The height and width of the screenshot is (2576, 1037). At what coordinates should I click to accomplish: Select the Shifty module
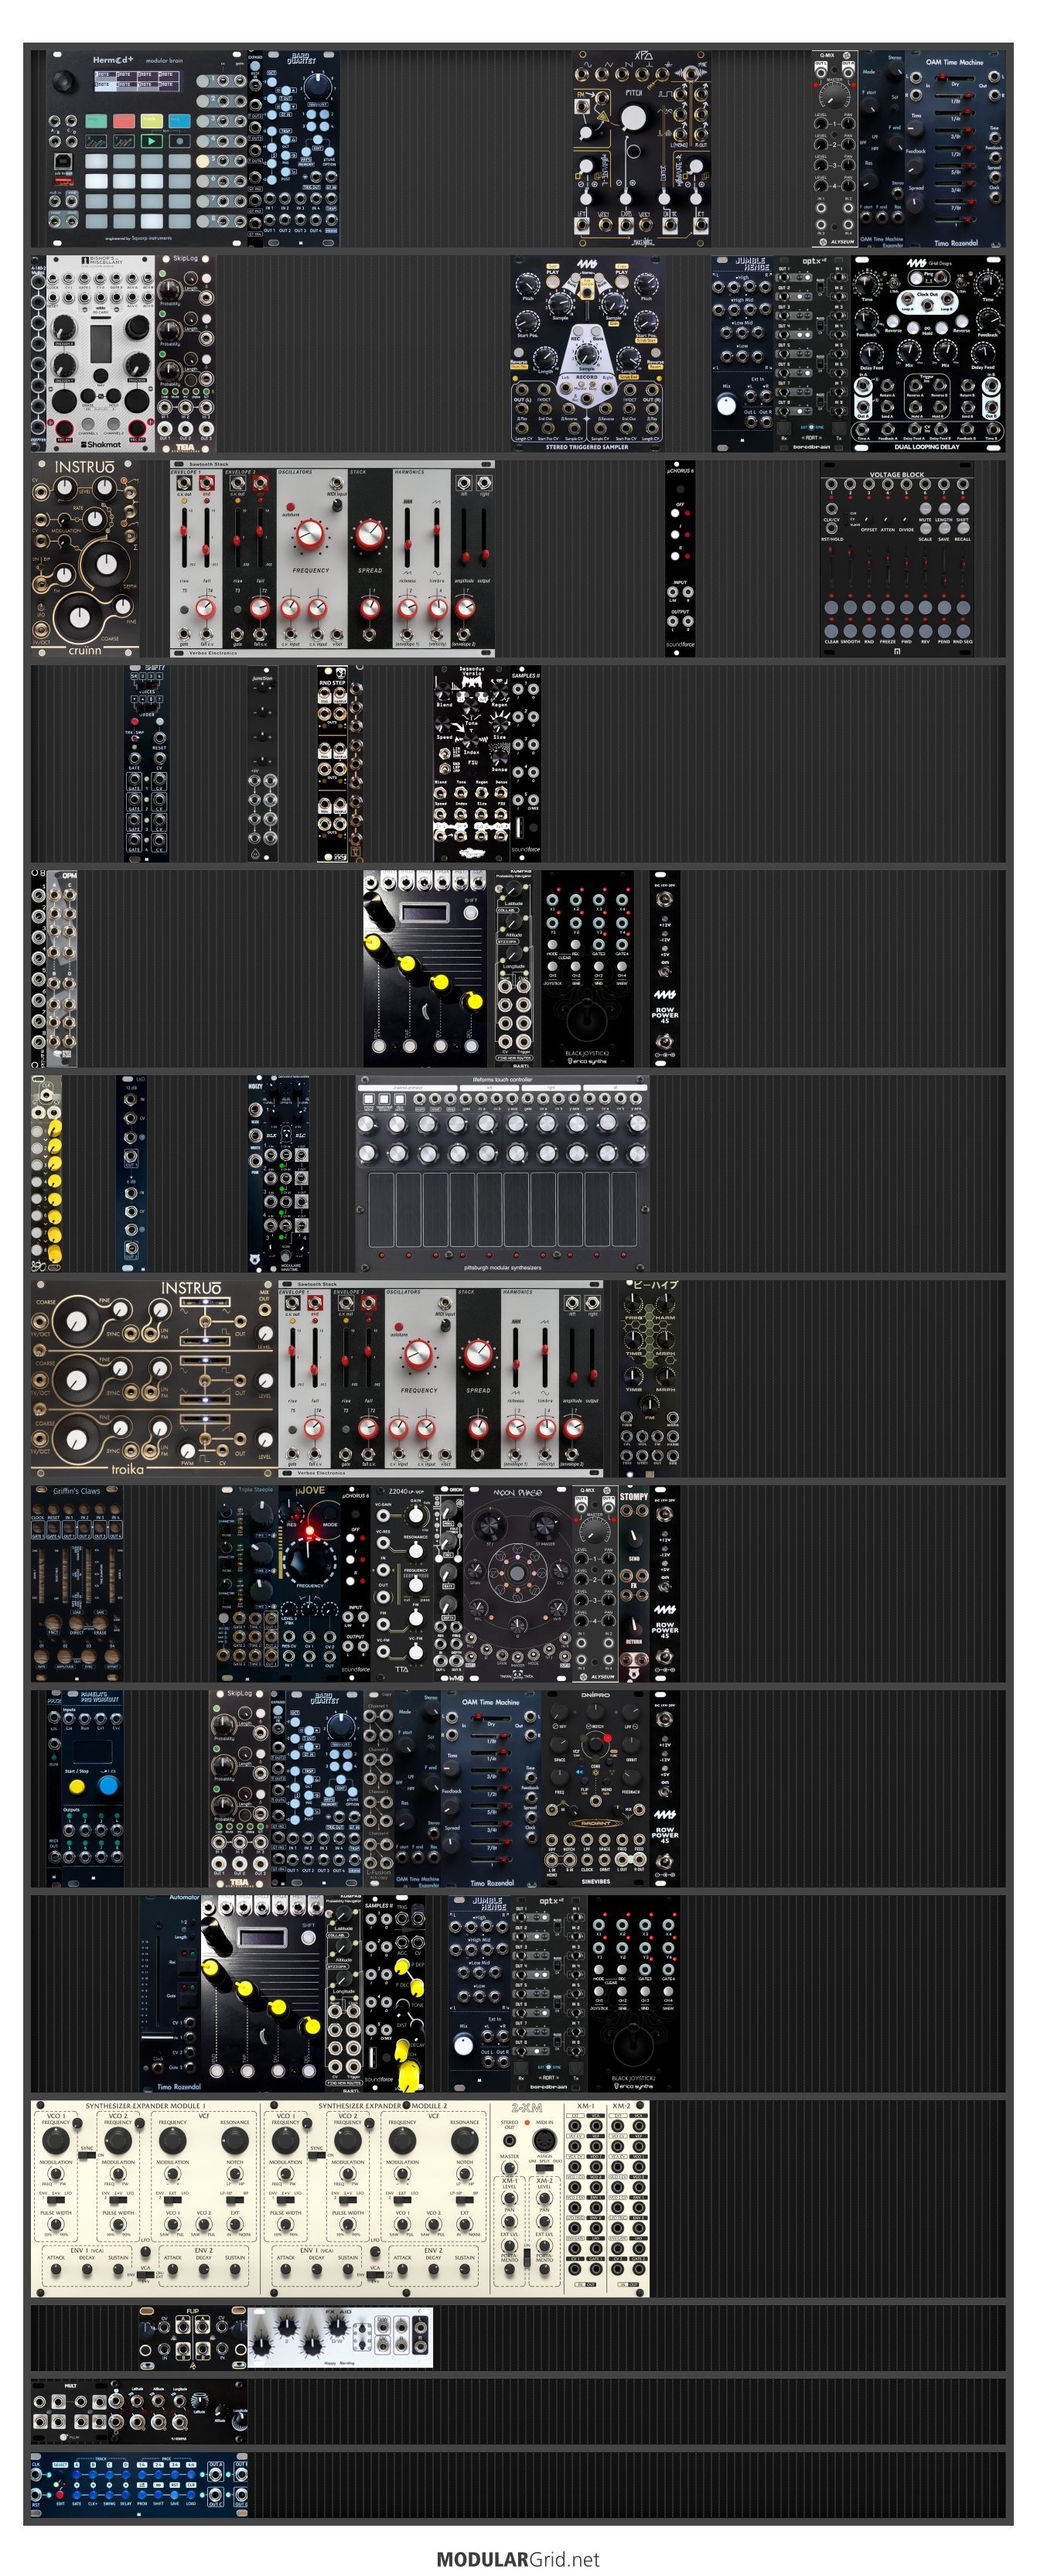tap(147, 763)
